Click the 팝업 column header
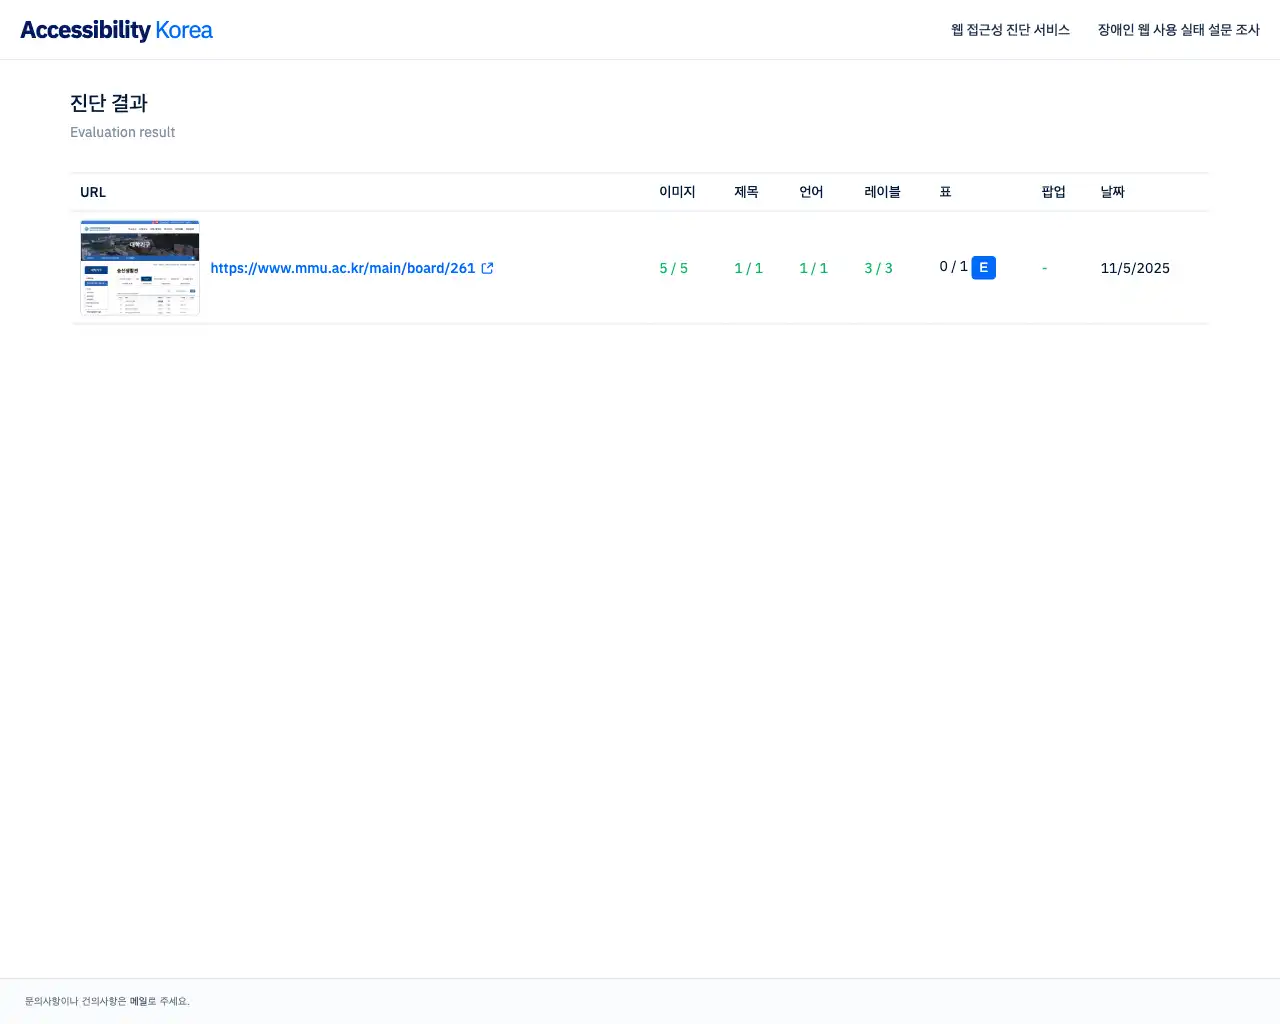 pos(1054,192)
